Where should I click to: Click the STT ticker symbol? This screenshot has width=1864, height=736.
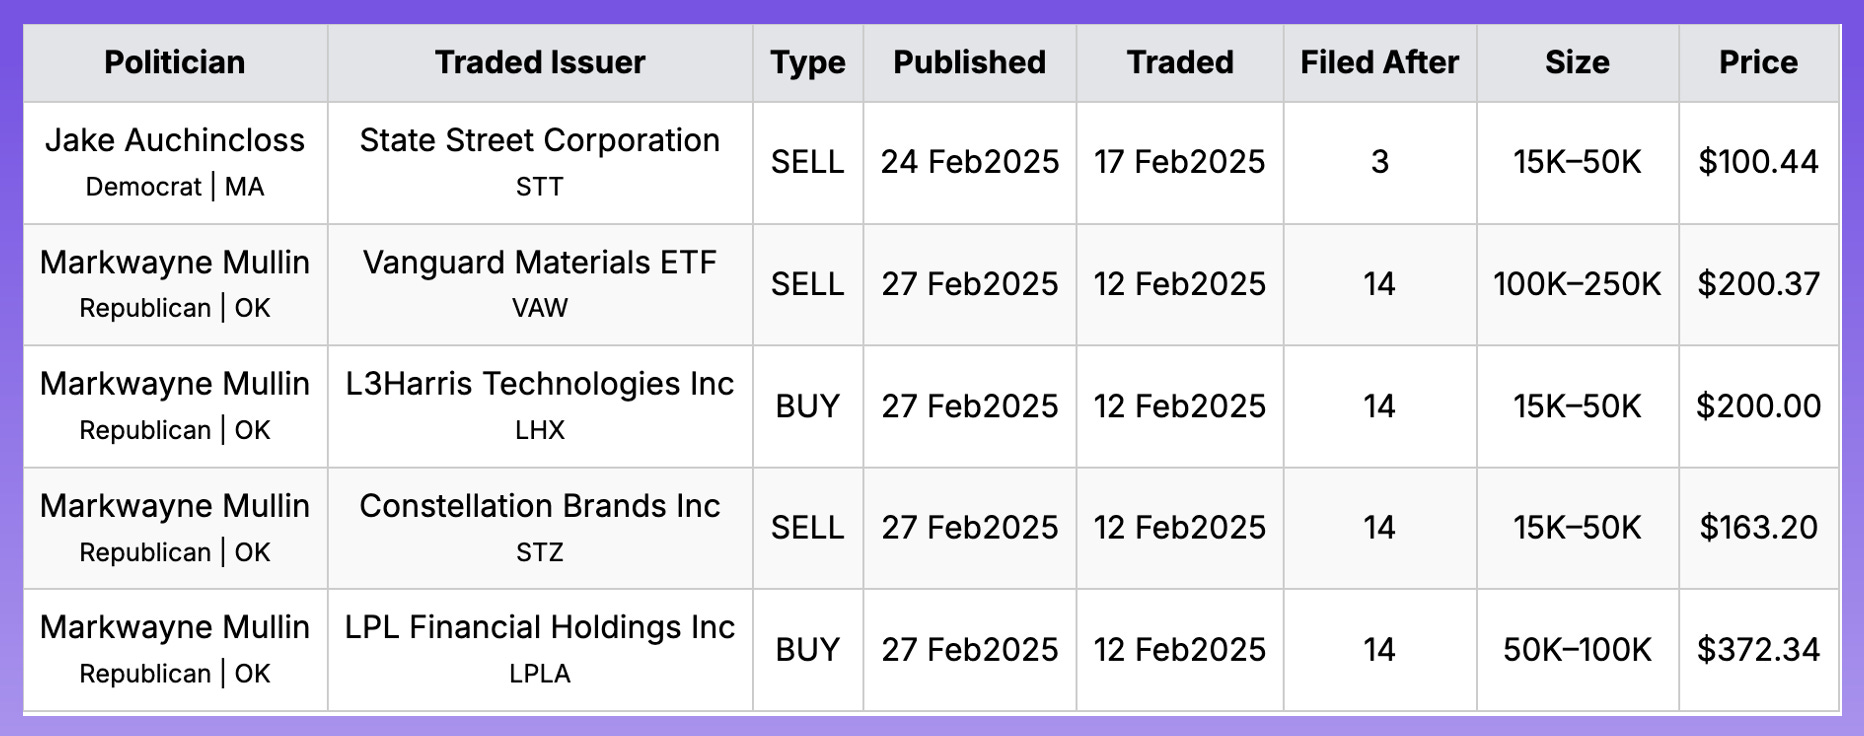(x=539, y=187)
